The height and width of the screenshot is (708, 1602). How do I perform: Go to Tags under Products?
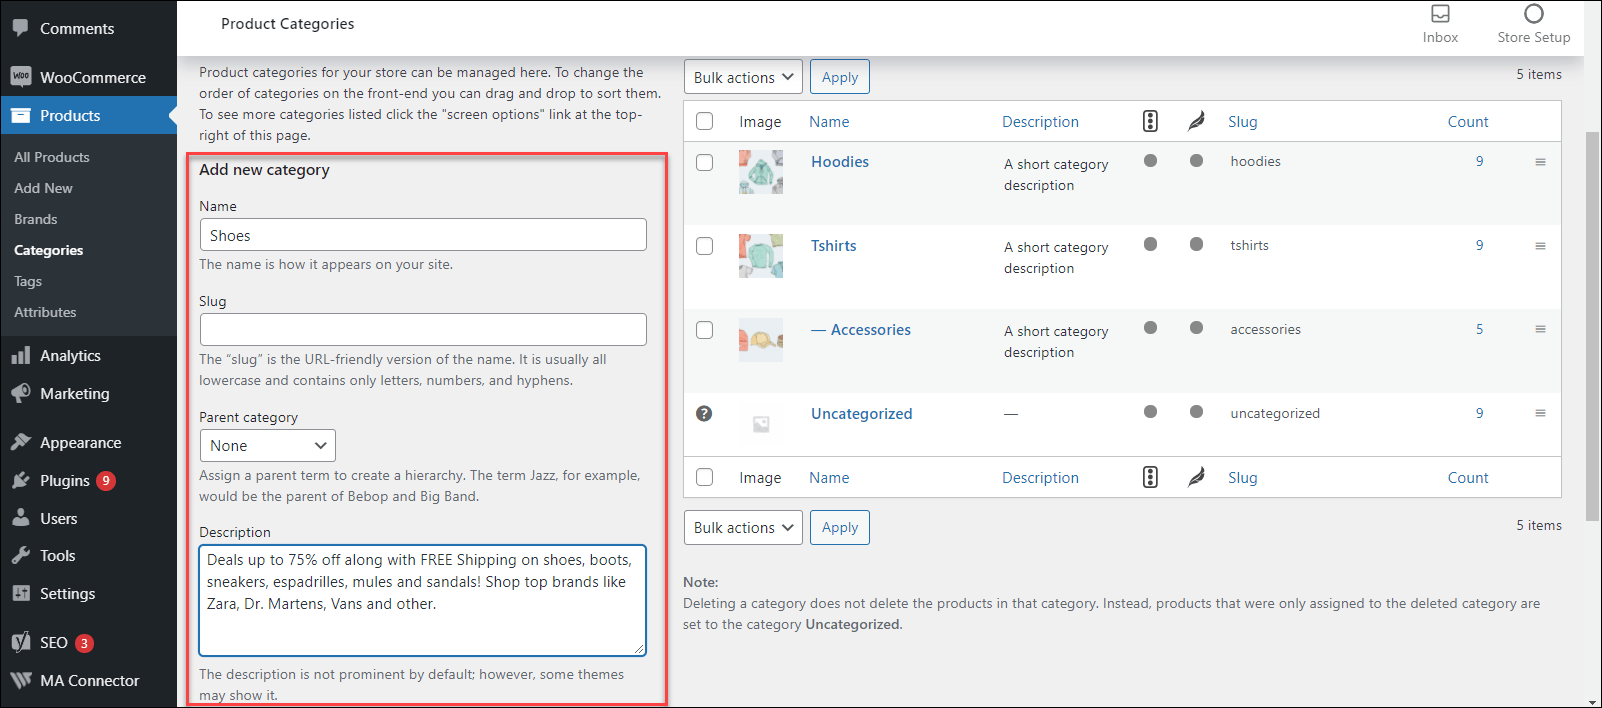(x=28, y=282)
